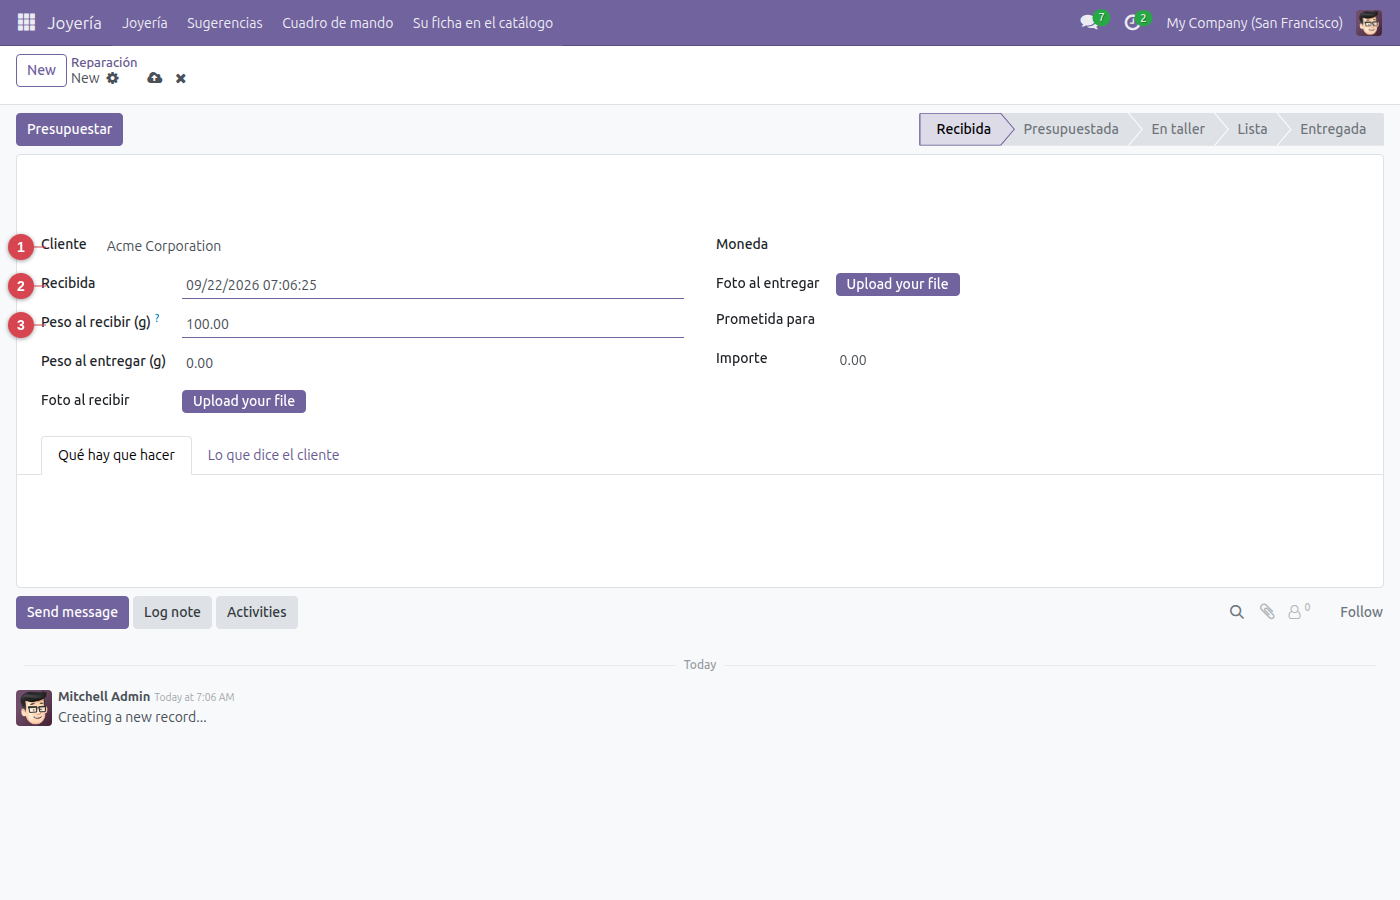Open the activities clock icon
1400x900 pixels.
pos(1132,22)
